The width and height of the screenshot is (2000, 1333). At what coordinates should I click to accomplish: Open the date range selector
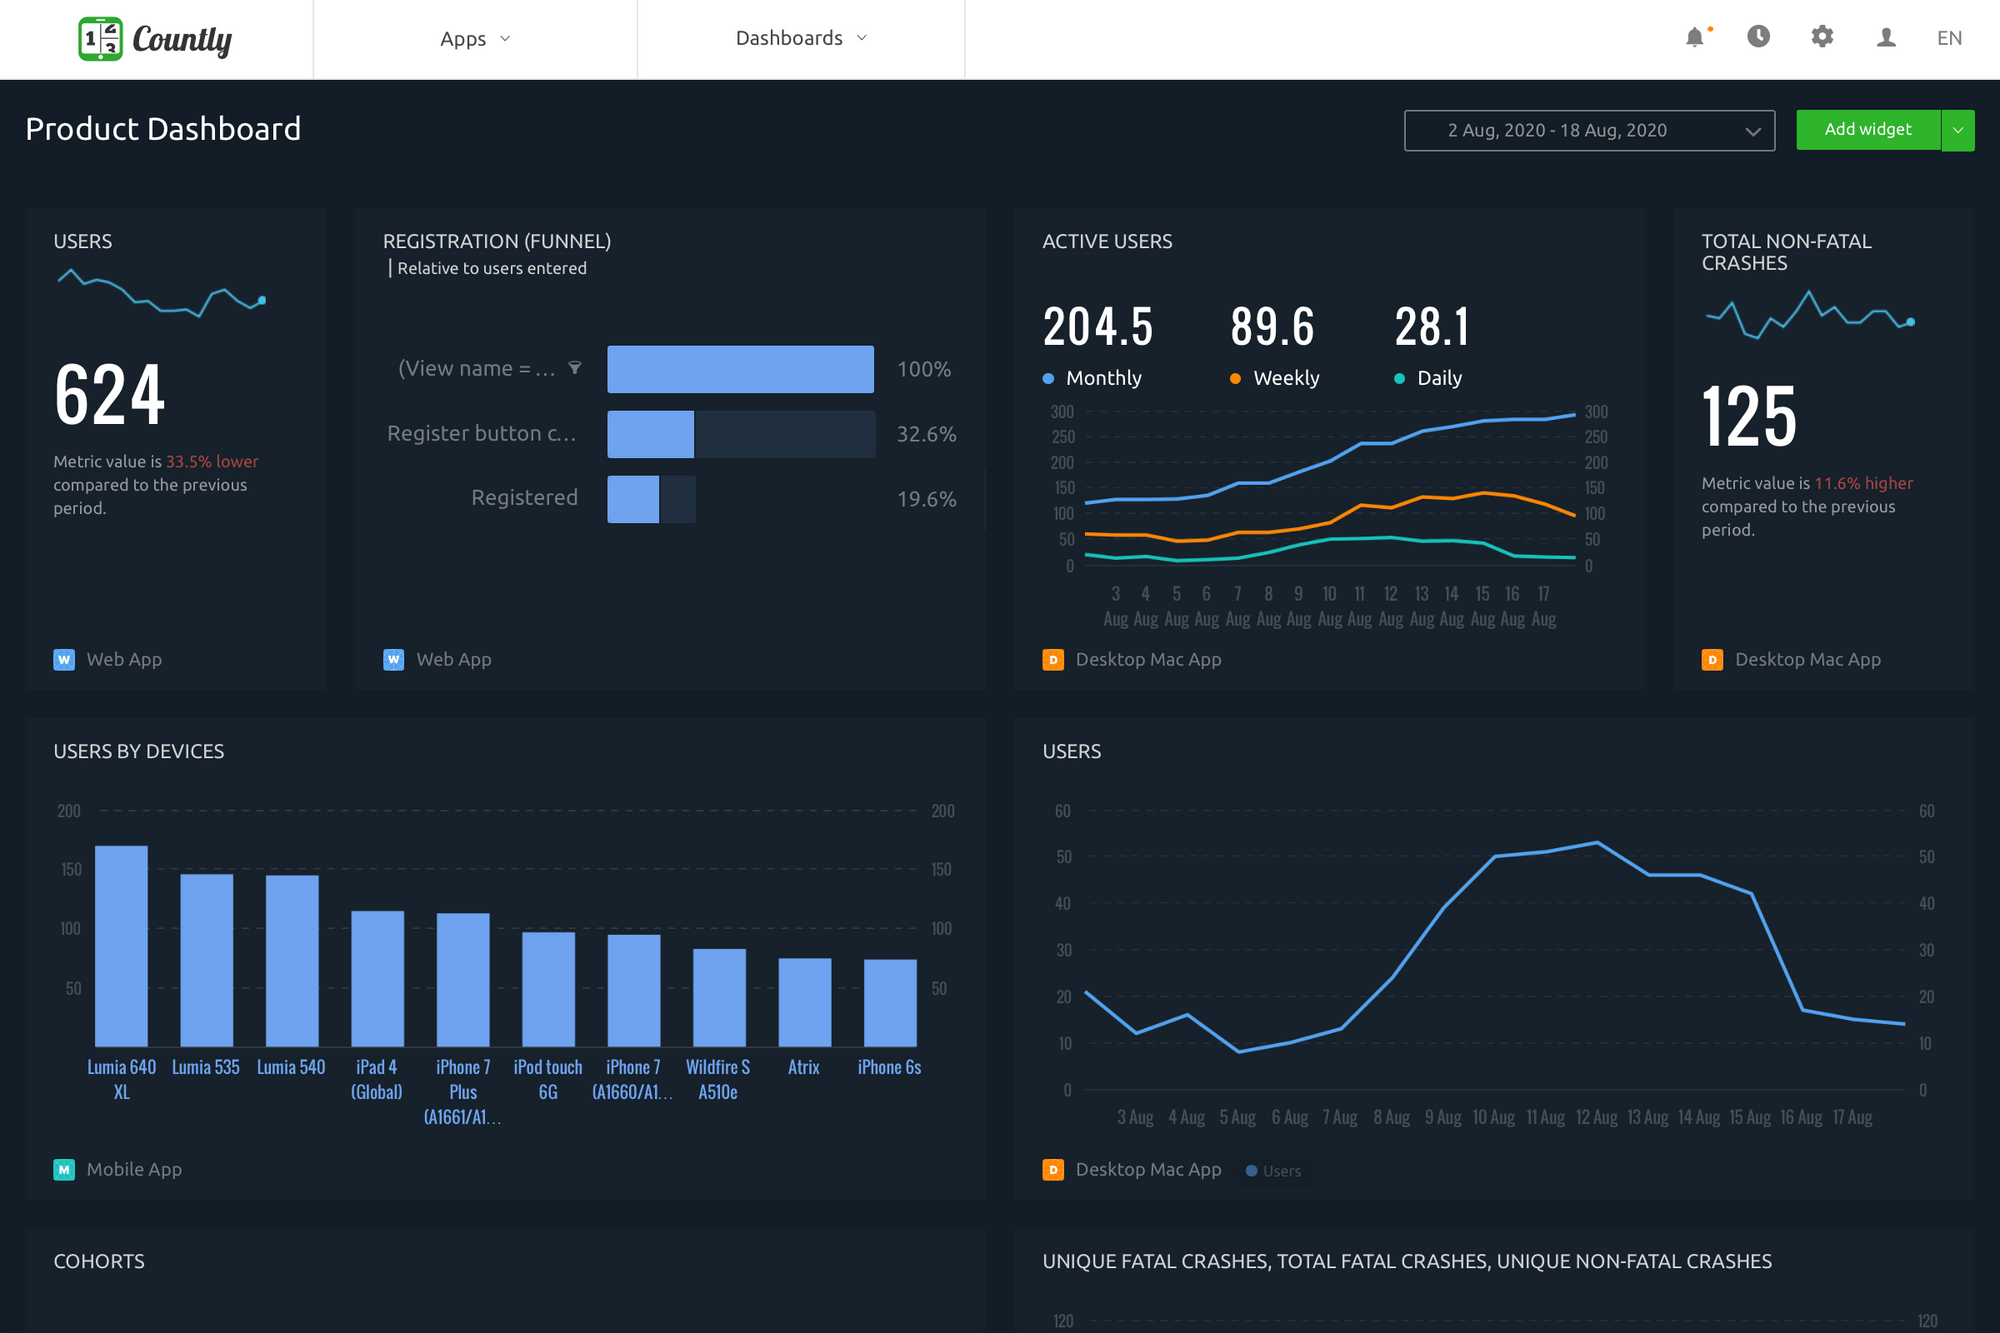click(1589, 130)
